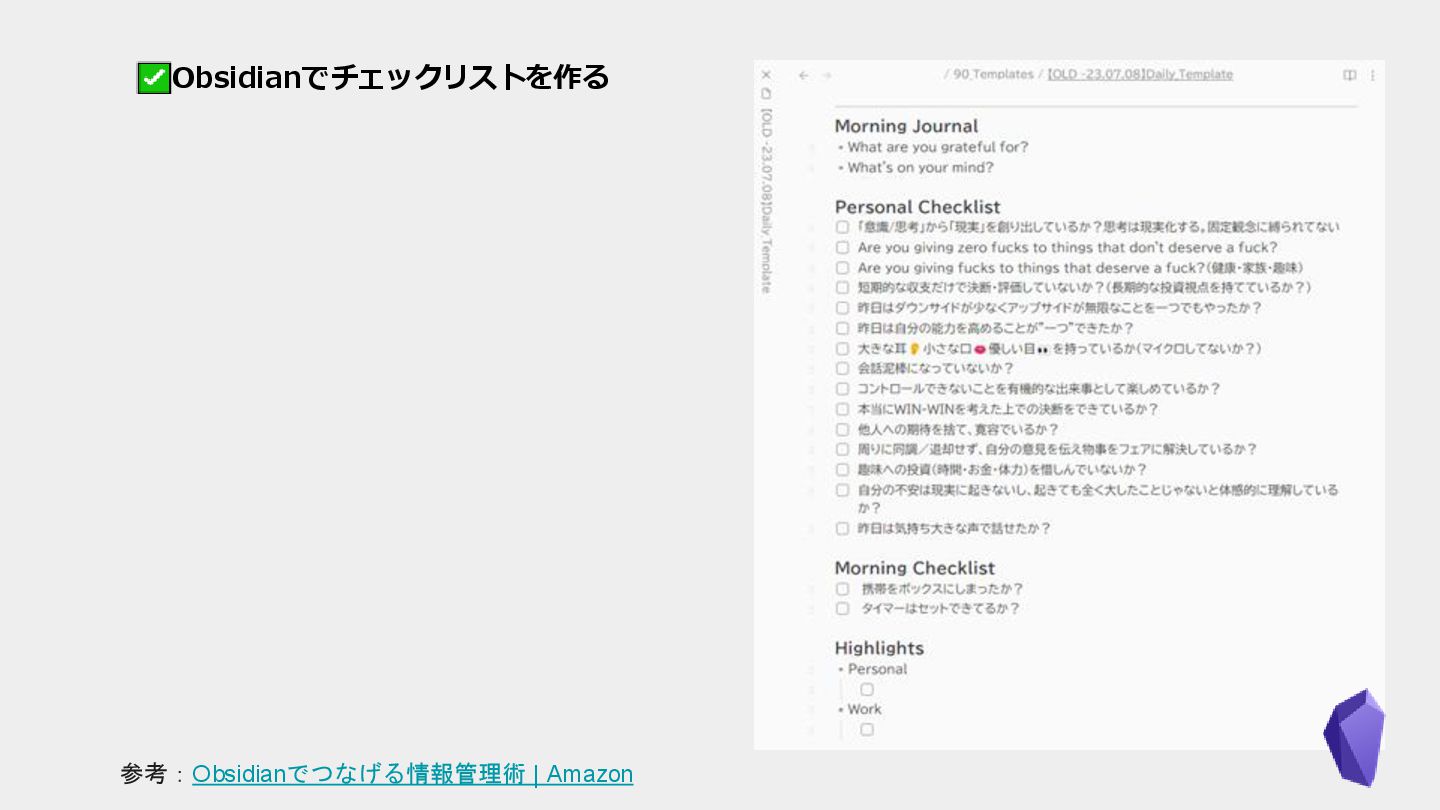Image resolution: width=1440 pixels, height=810 pixels.
Task: Close the Obsidian note tab with X icon
Action: coord(766,75)
